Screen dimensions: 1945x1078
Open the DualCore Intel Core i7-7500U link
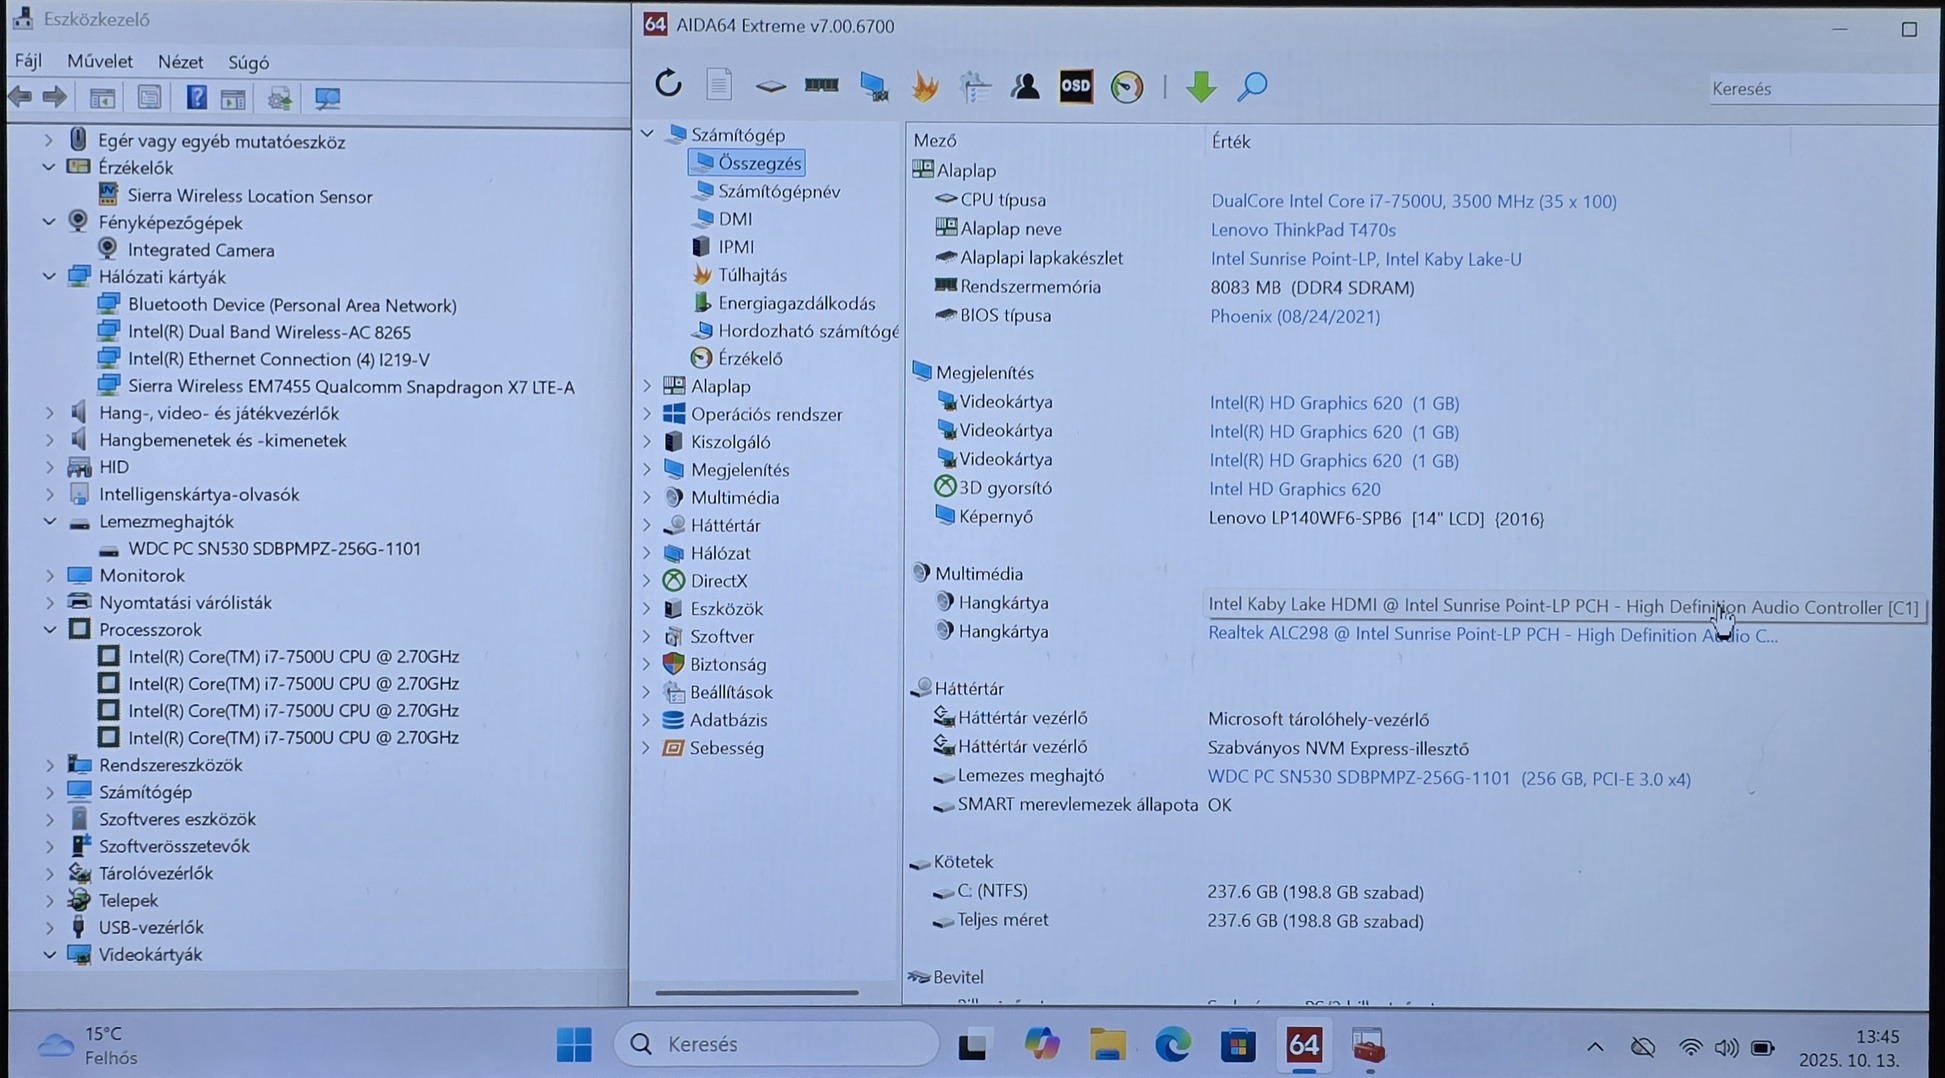click(x=1413, y=200)
